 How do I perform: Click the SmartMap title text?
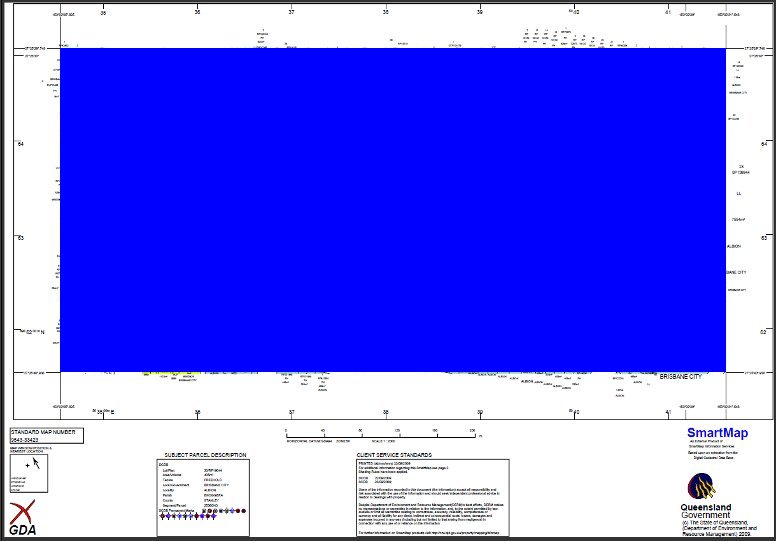pos(717,433)
